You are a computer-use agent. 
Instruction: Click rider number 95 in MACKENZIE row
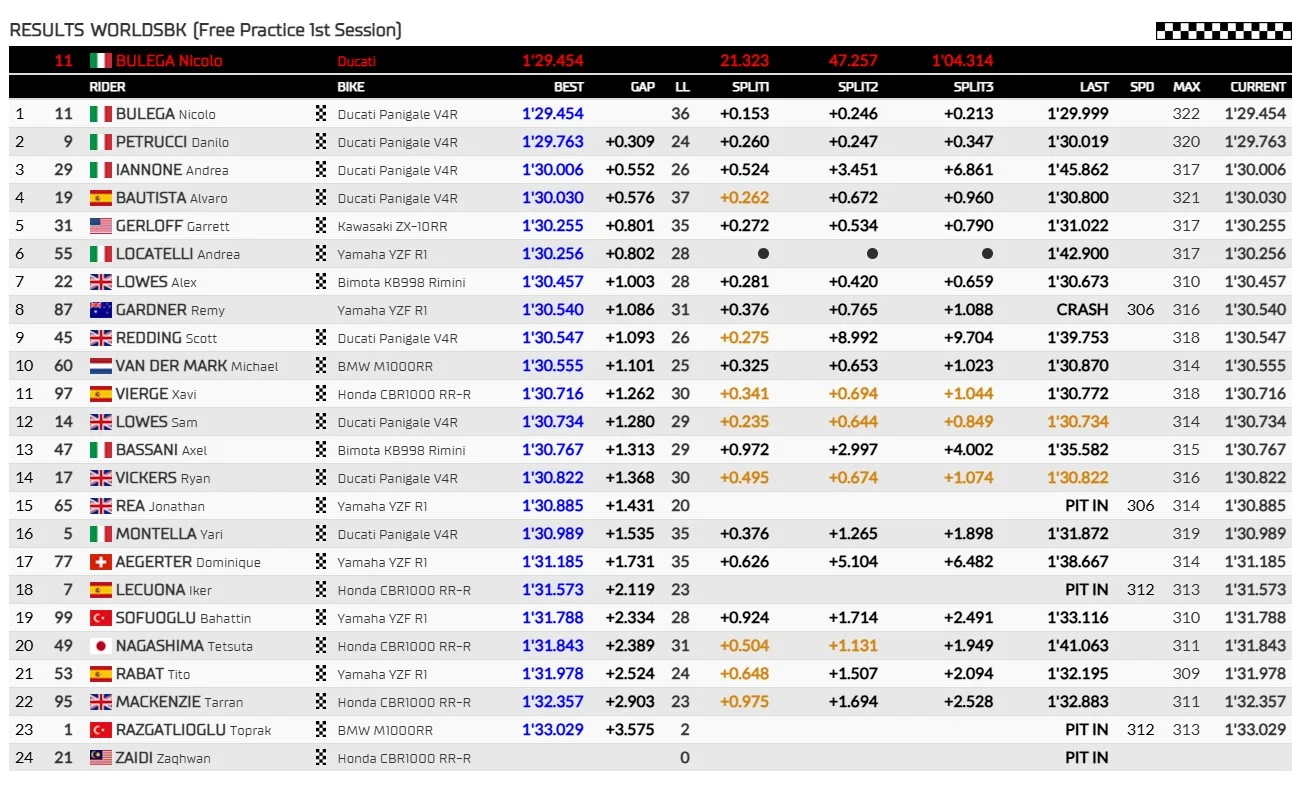click(64, 702)
